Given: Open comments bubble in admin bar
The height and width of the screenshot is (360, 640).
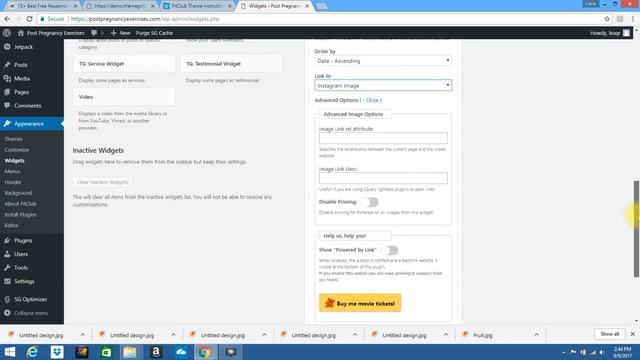Looking at the screenshot, I should [94, 33].
